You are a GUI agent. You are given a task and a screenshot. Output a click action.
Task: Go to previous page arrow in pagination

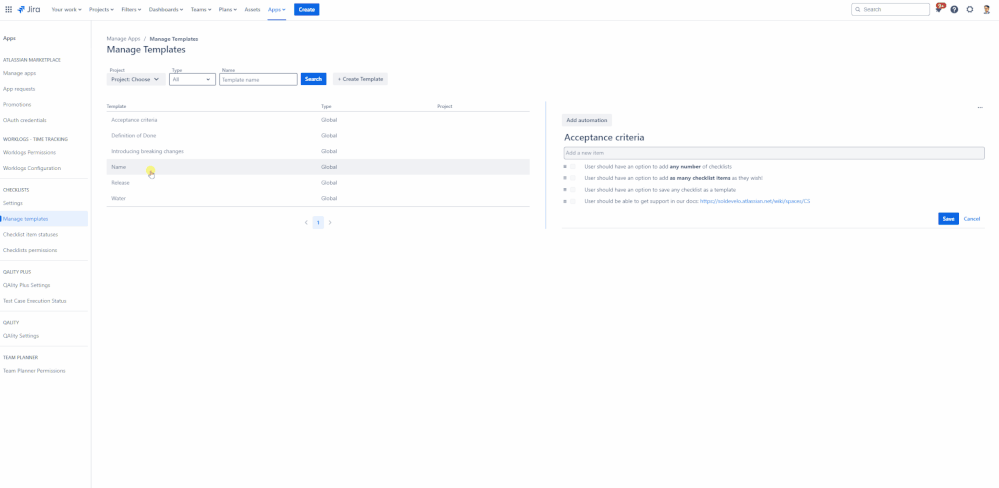[306, 222]
